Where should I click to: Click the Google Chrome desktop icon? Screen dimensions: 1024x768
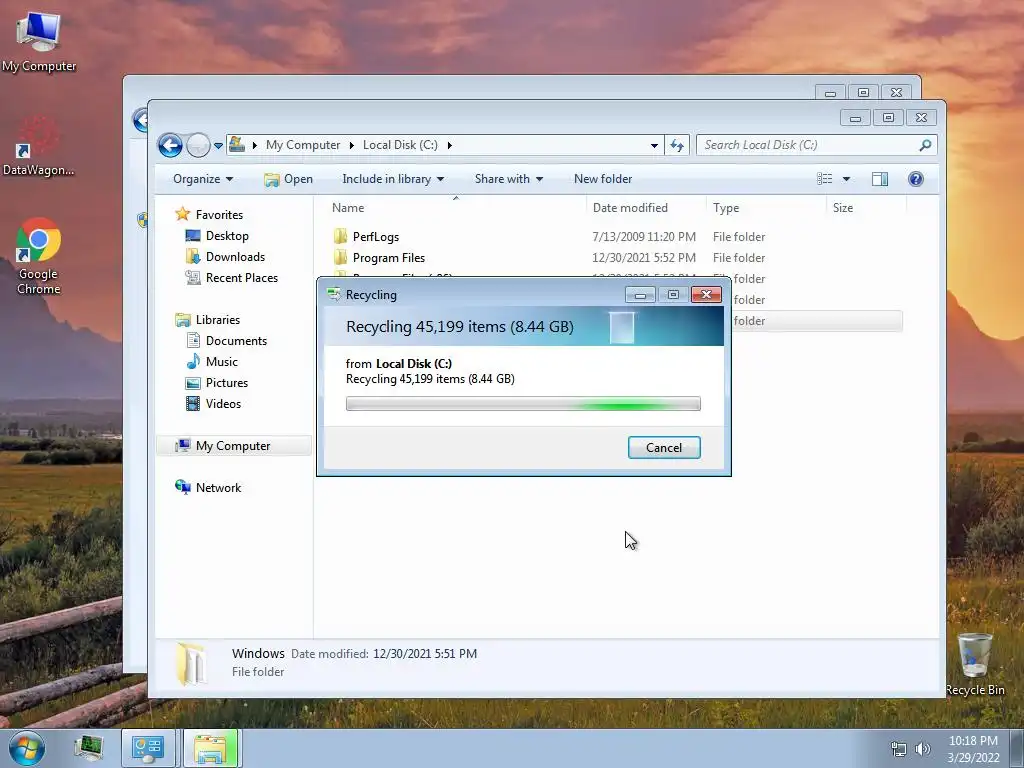click(39, 257)
